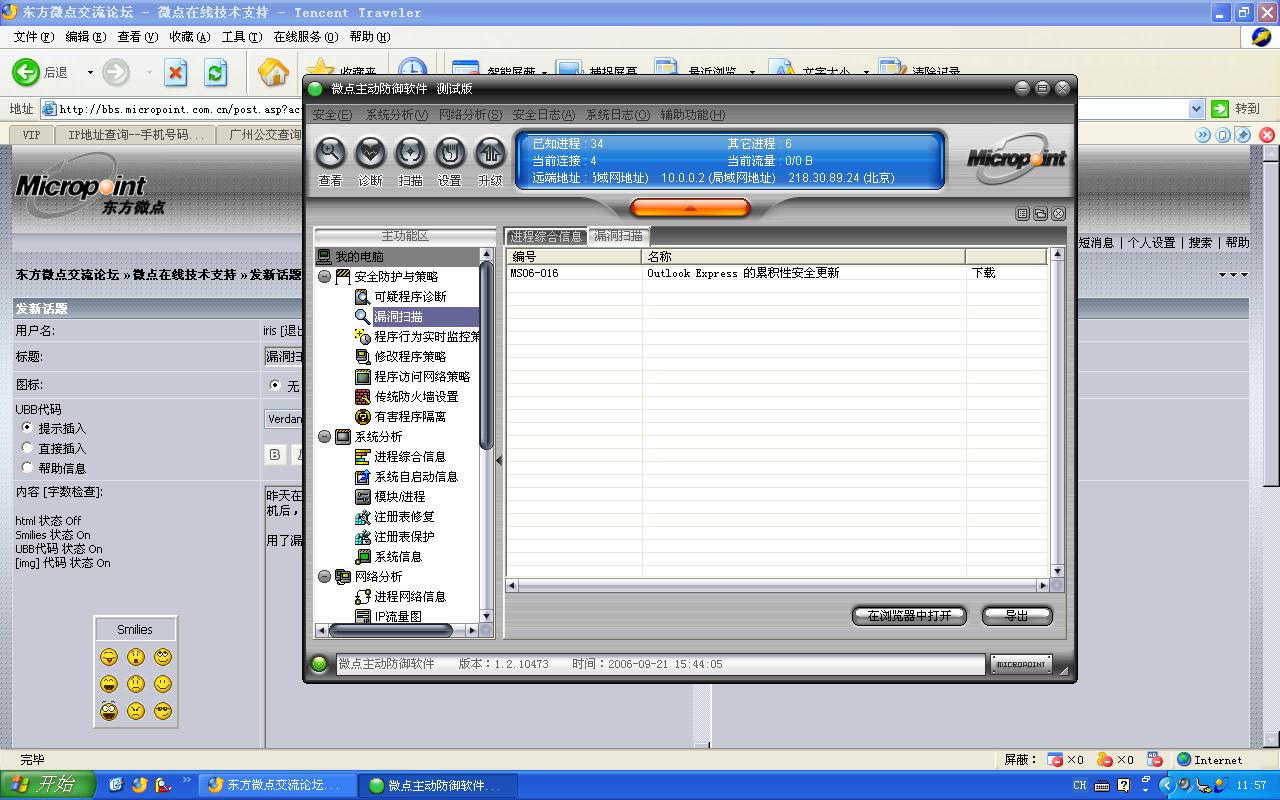
Task: Click the 诊断 heartbeat toolbar icon
Action: (370, 153)
